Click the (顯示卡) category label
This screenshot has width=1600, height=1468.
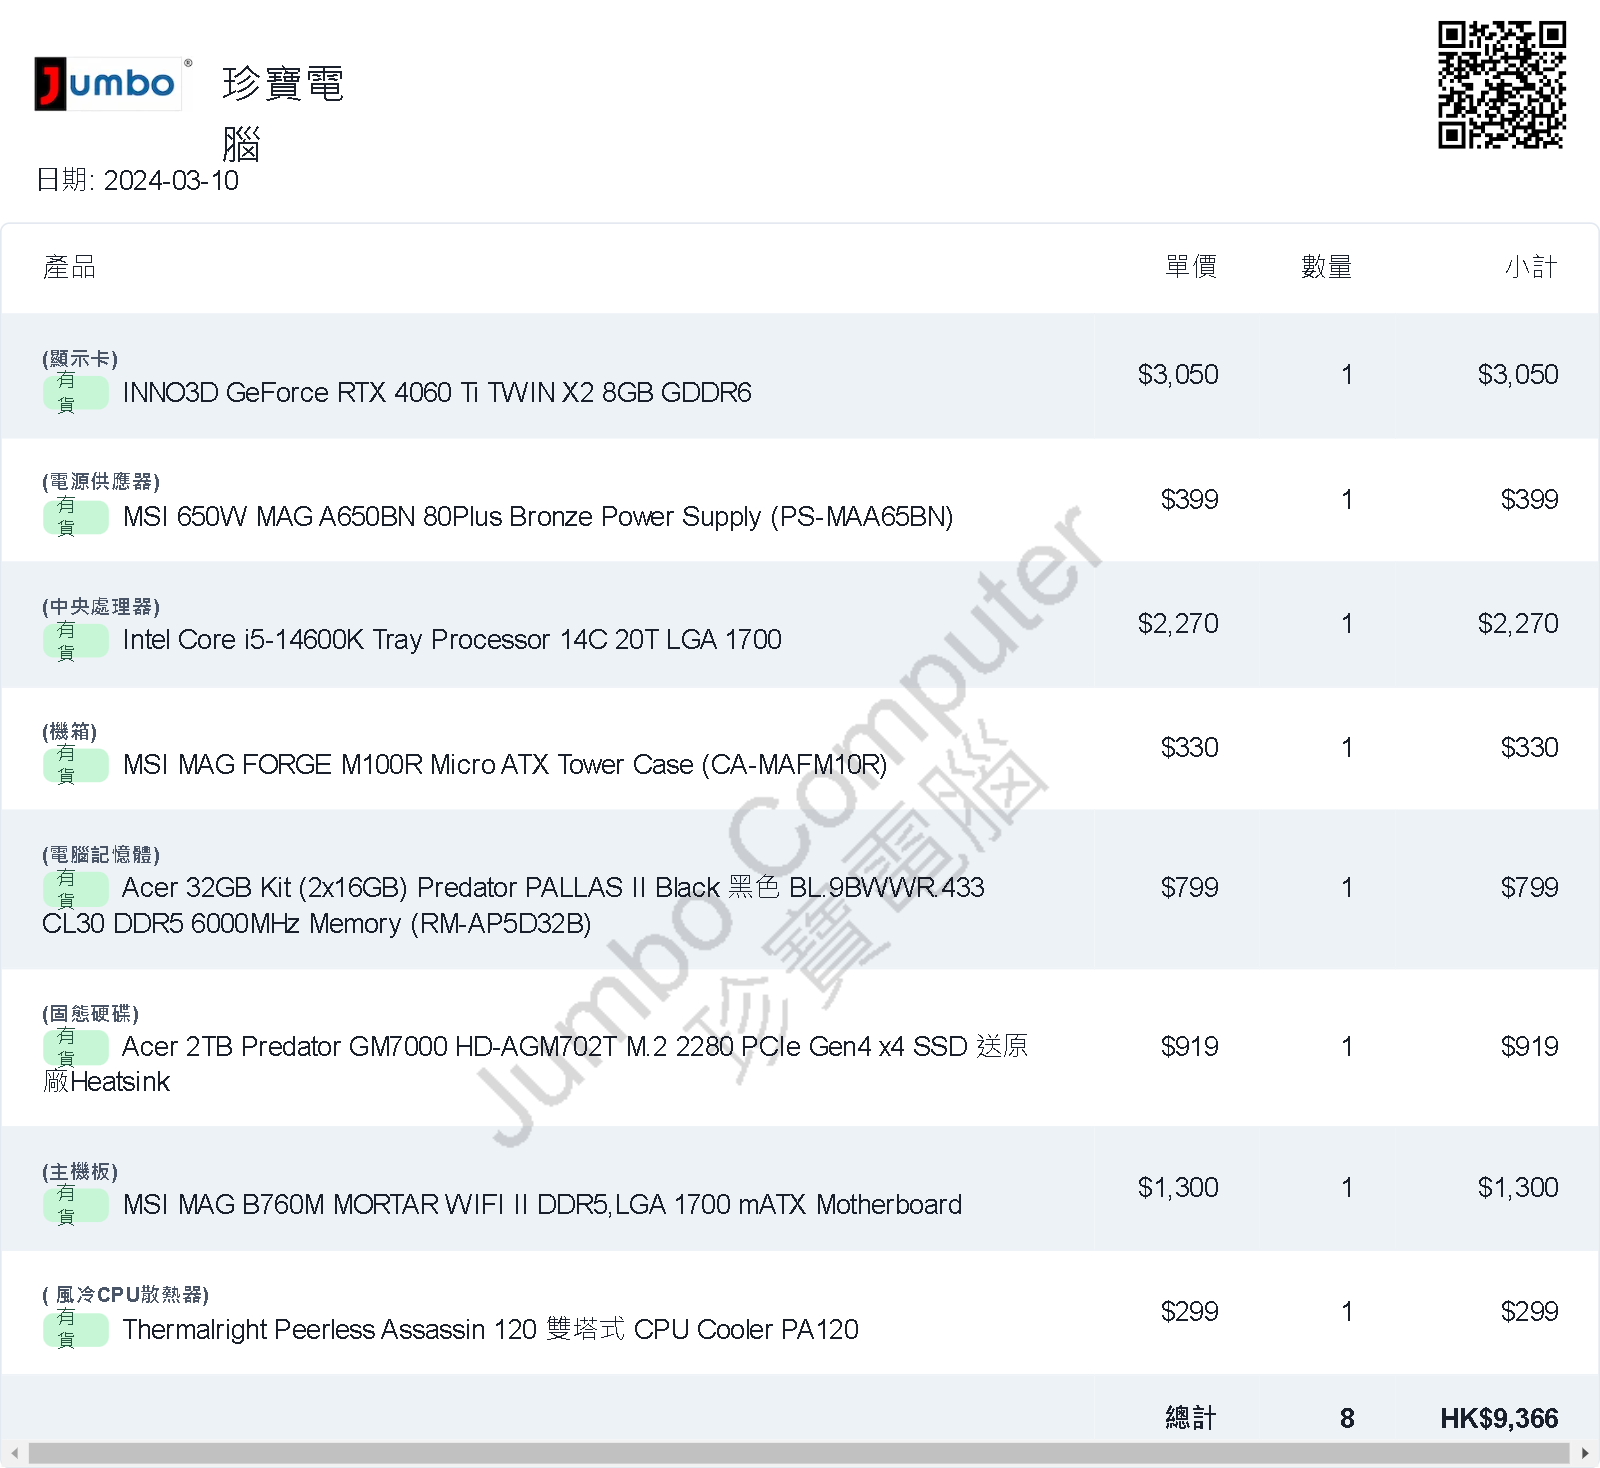[80, 359]
